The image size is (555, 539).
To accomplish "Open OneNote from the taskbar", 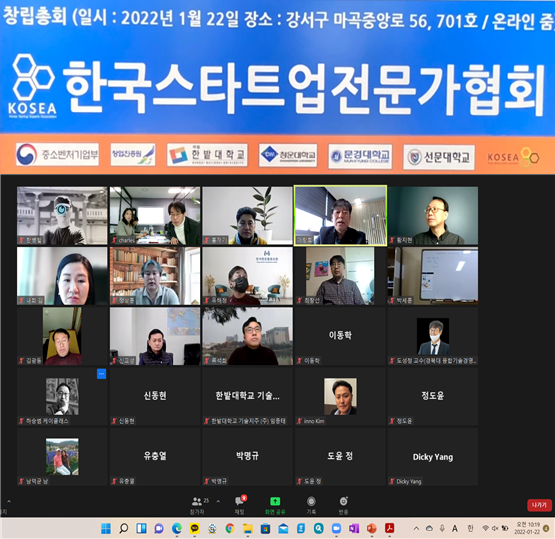I will click(x=354, y=529).
